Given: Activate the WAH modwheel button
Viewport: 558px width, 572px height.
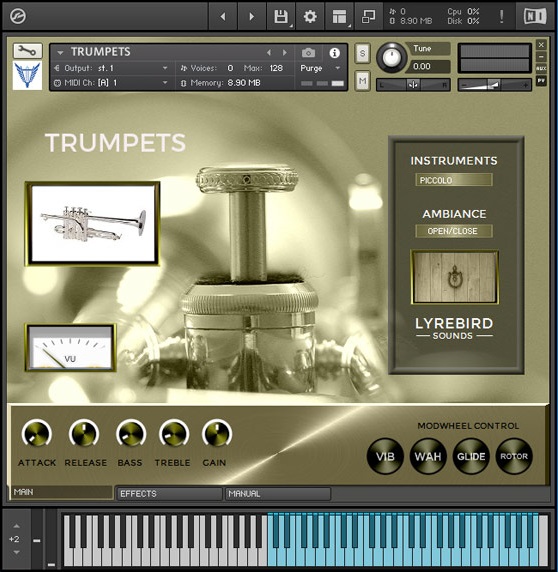Looking at the screenshot, I should [428, 456].
